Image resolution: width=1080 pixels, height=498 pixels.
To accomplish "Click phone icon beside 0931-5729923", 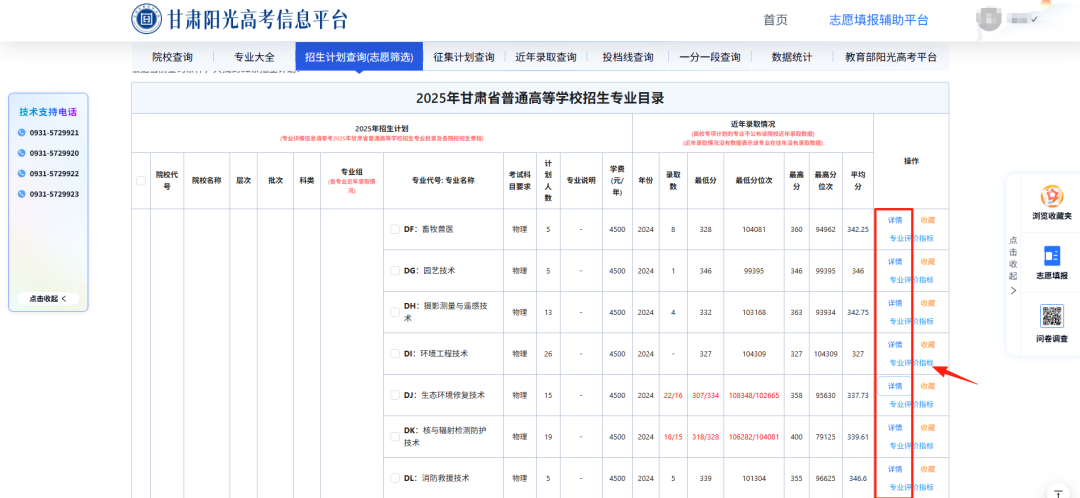I will [21, 194].
